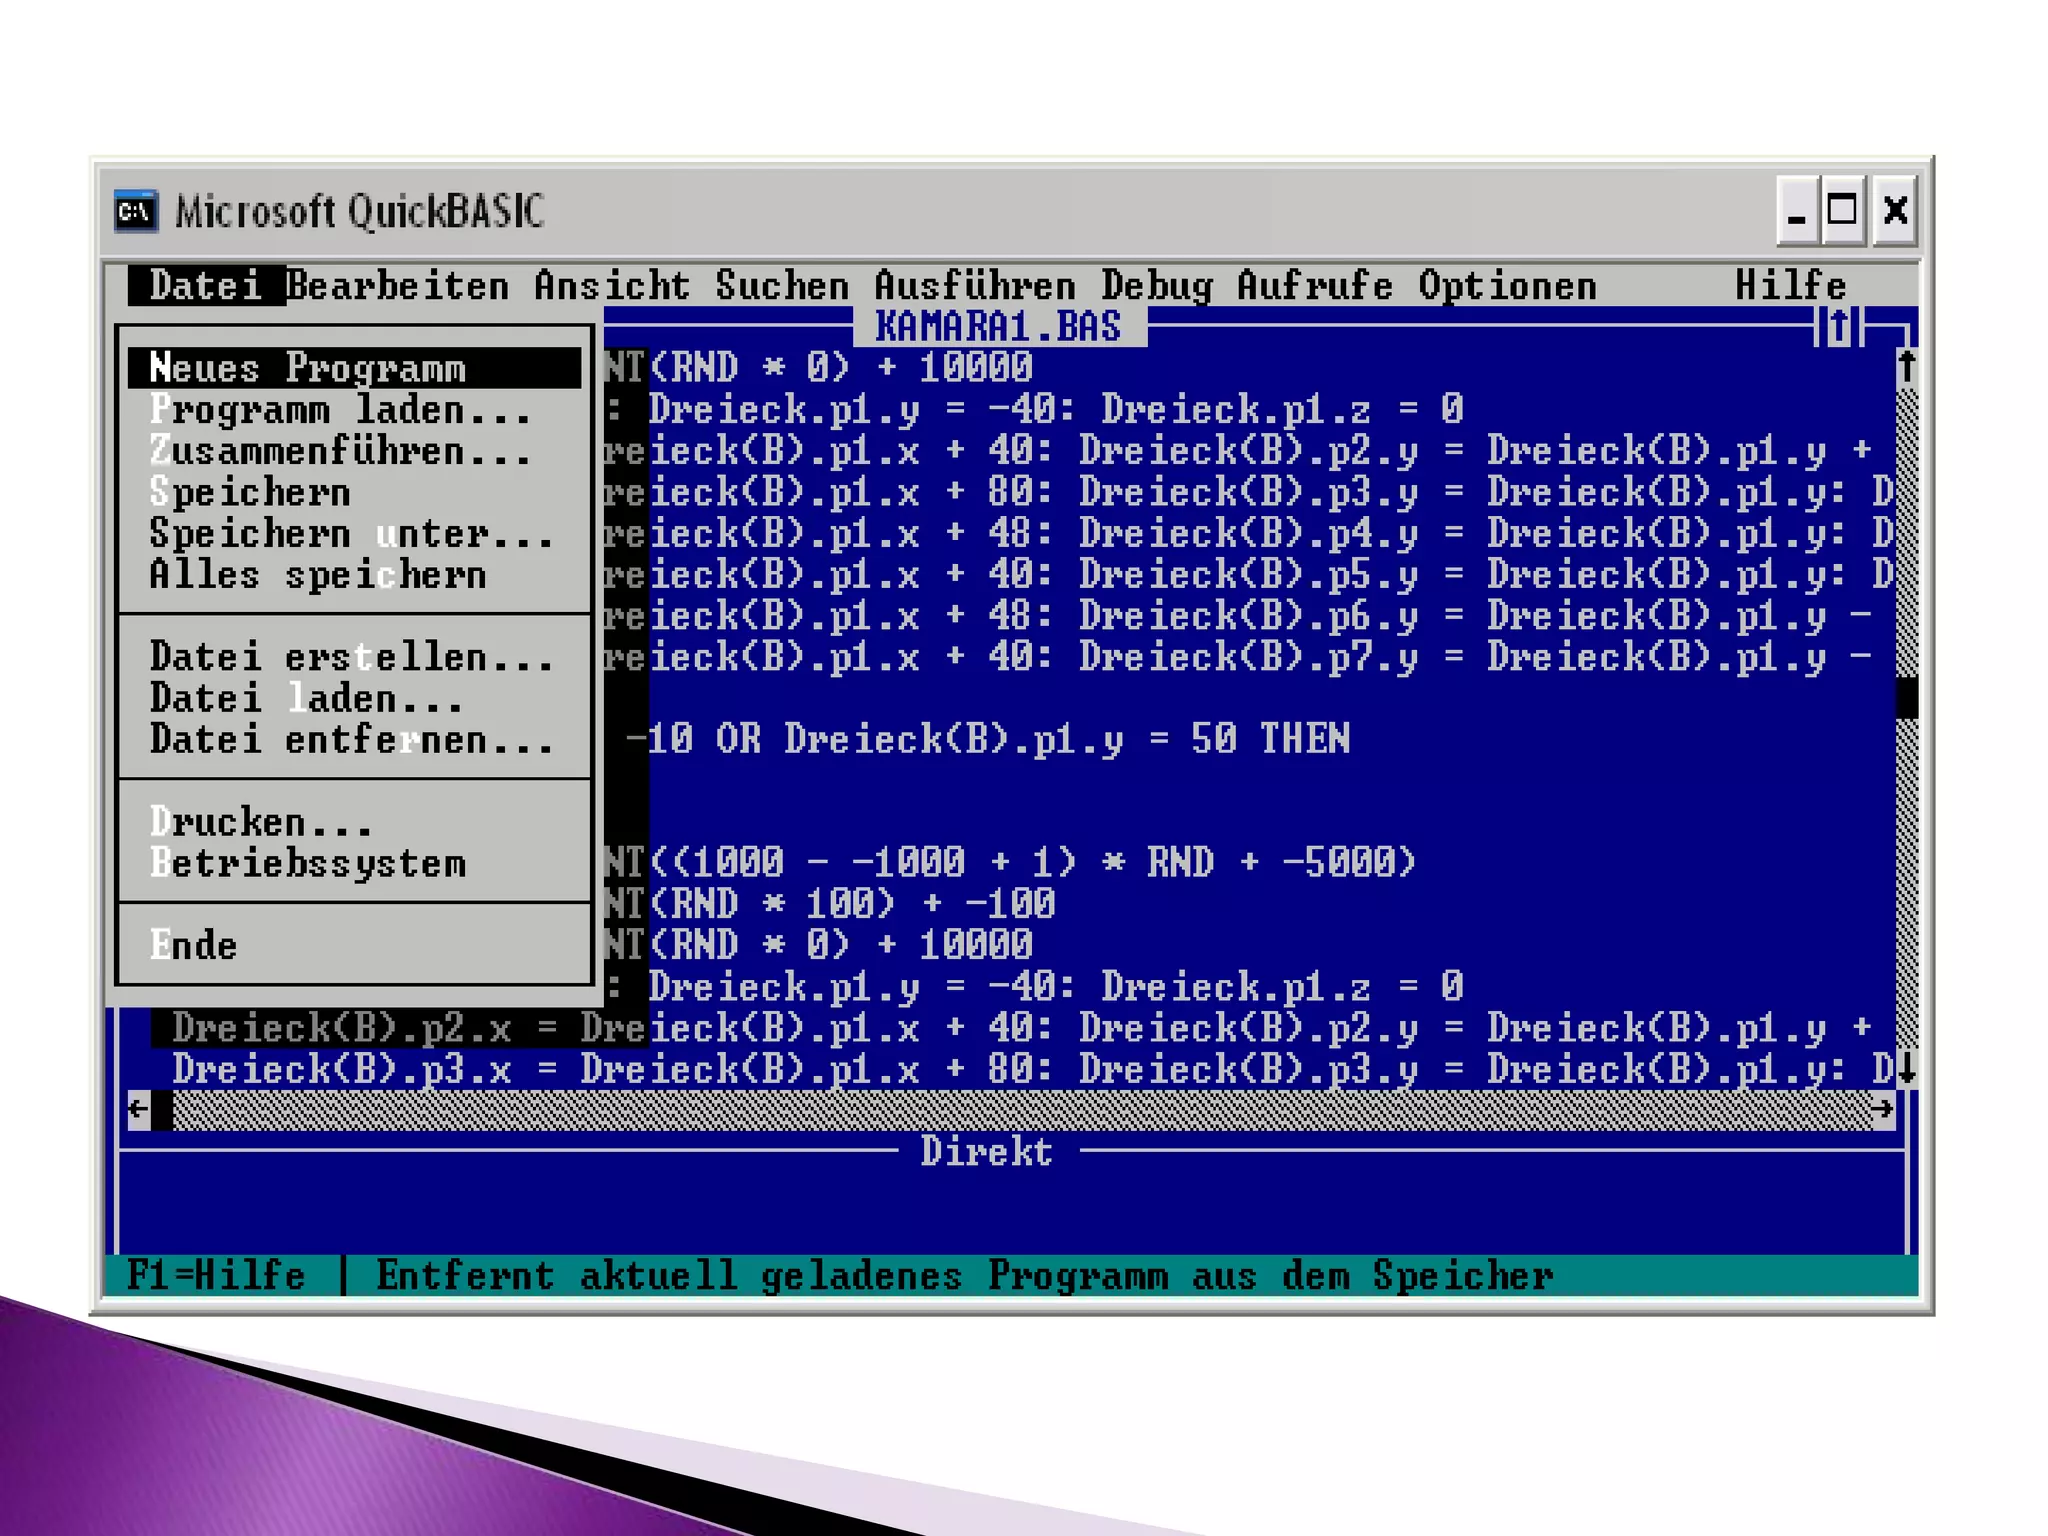Click 'Speichern unter...' entry
This screenshot has width=2048, height=1536.
click(x=350, y=534)
